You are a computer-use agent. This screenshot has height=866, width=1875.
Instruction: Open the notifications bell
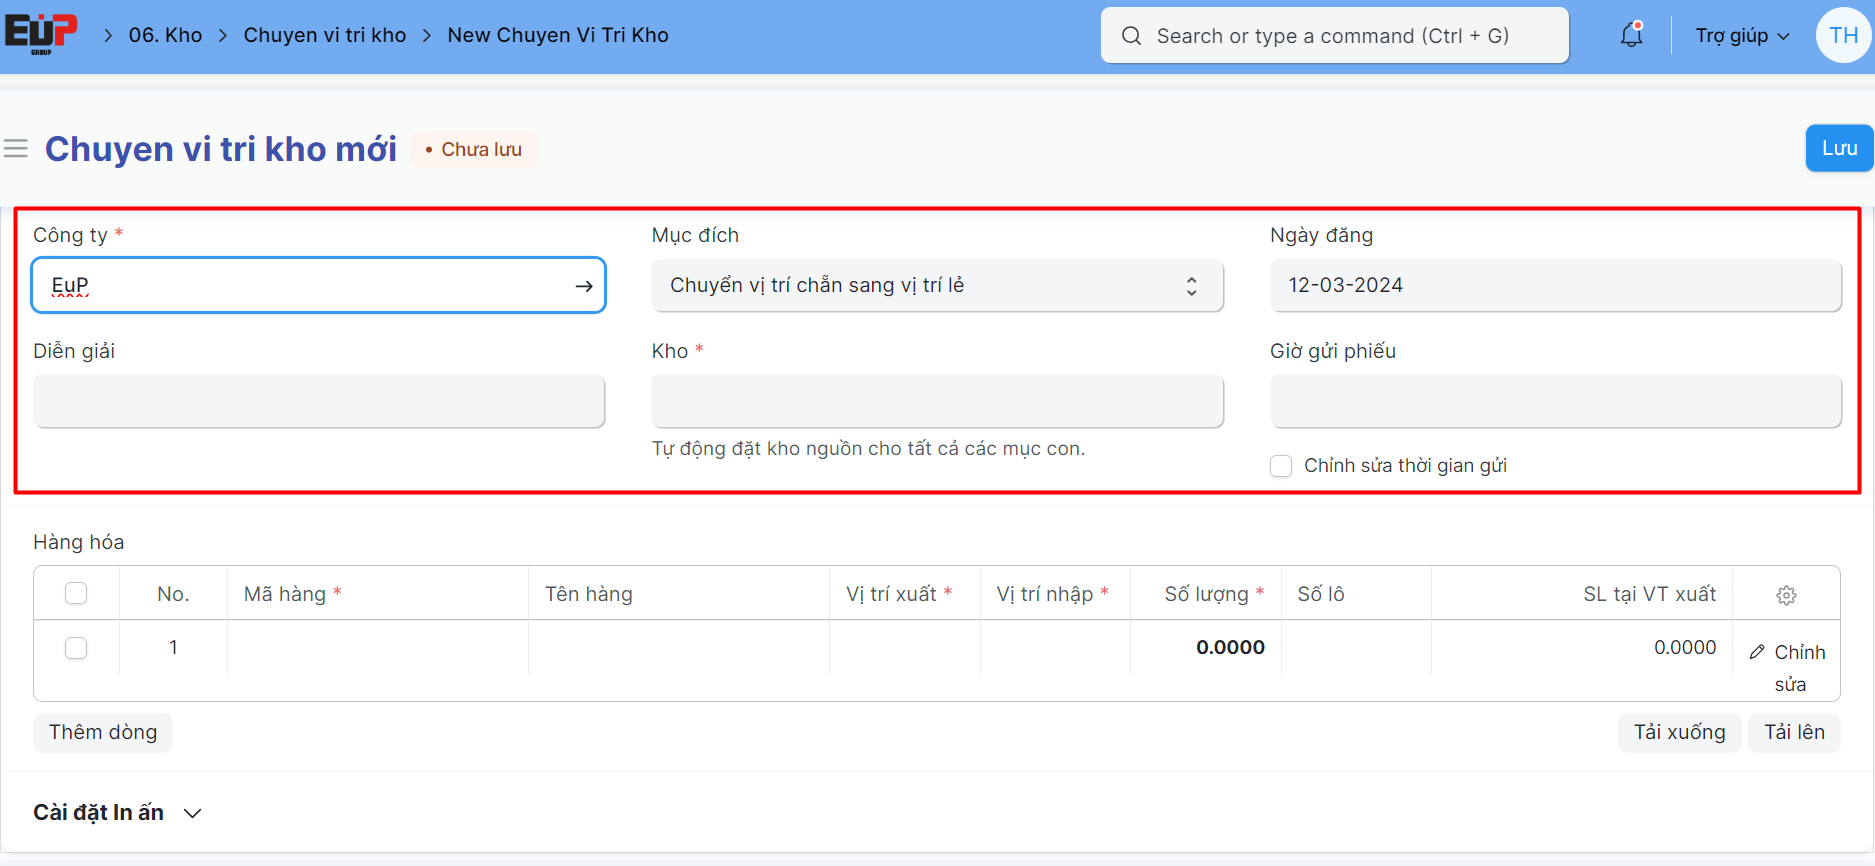point(1631,35)
